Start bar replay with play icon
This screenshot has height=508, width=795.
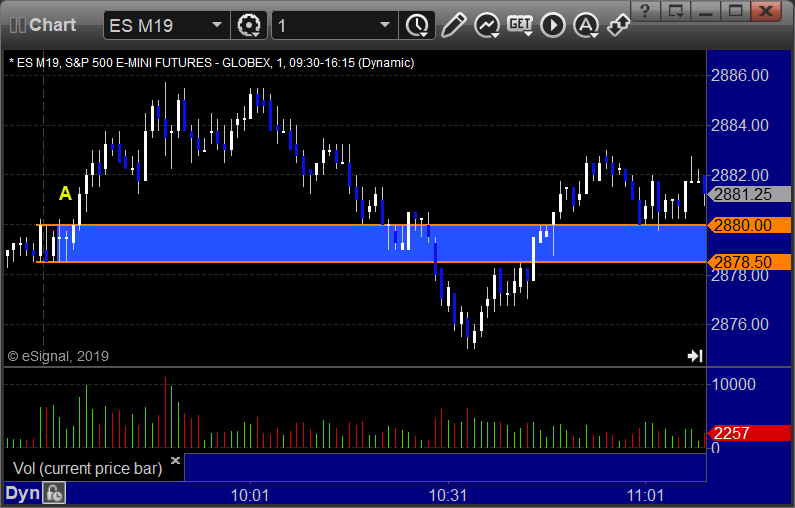(553, 25)
